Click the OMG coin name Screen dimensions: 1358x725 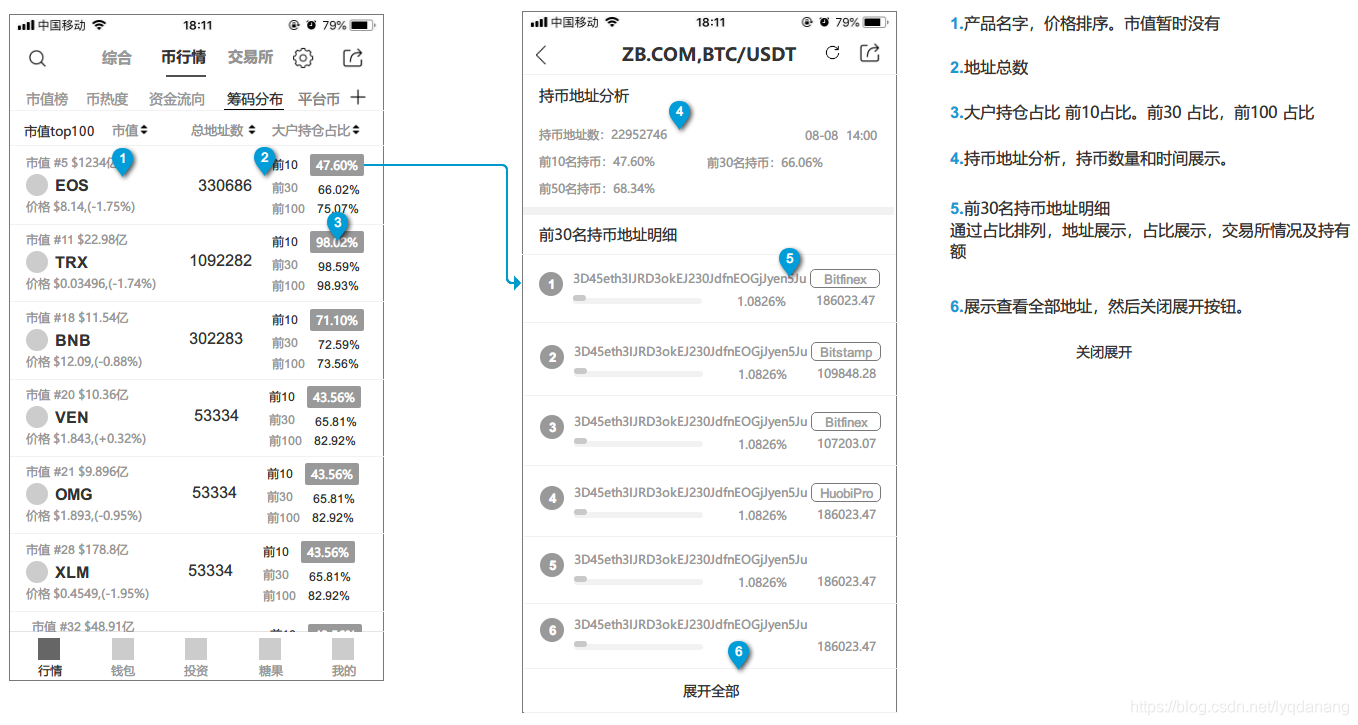pos(74,494)
